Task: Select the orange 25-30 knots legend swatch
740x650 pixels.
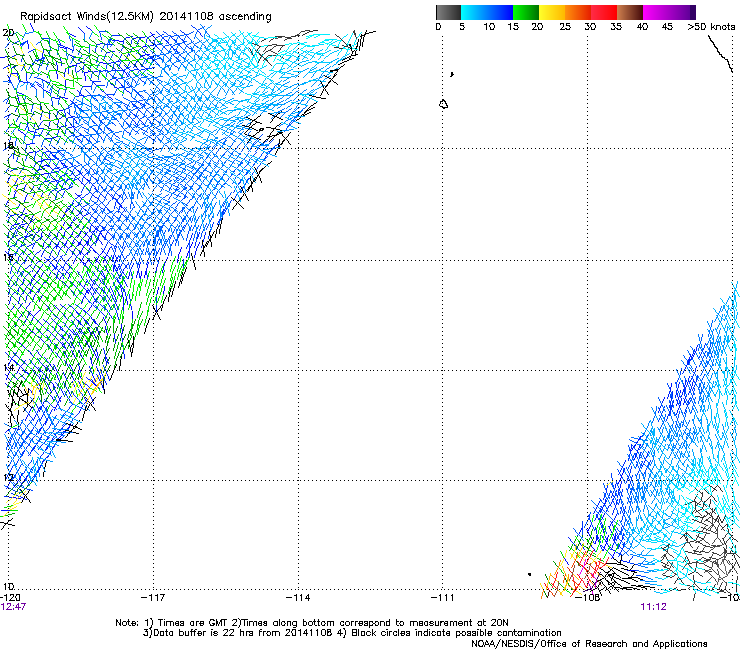Action: click(x=578, y=12)
